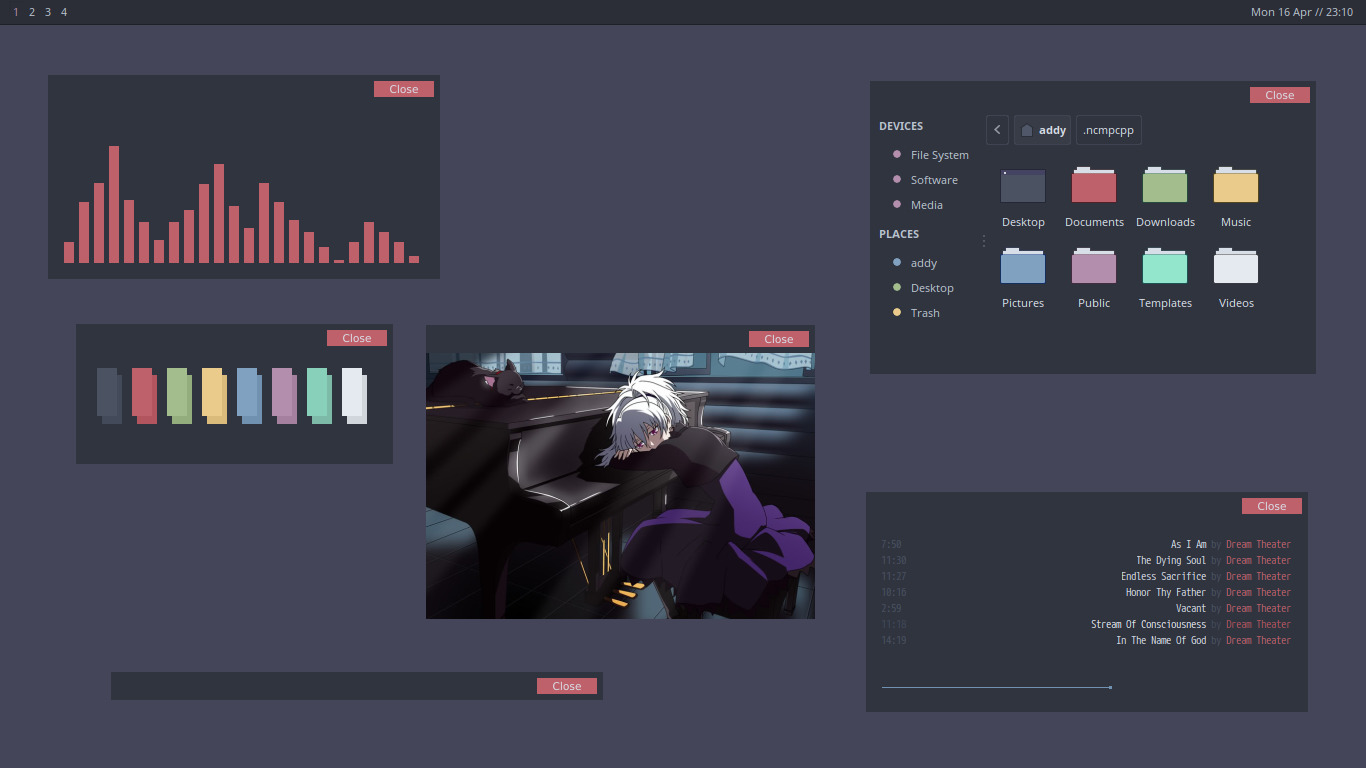
Task: Click the DEVICES sidebar heading
Action: pos(901,126)
